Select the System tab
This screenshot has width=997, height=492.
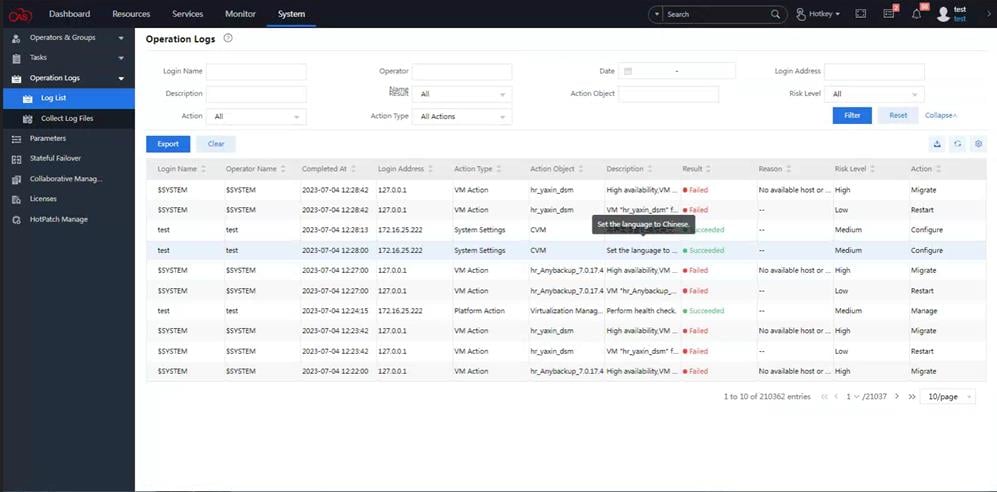point(291,14)
